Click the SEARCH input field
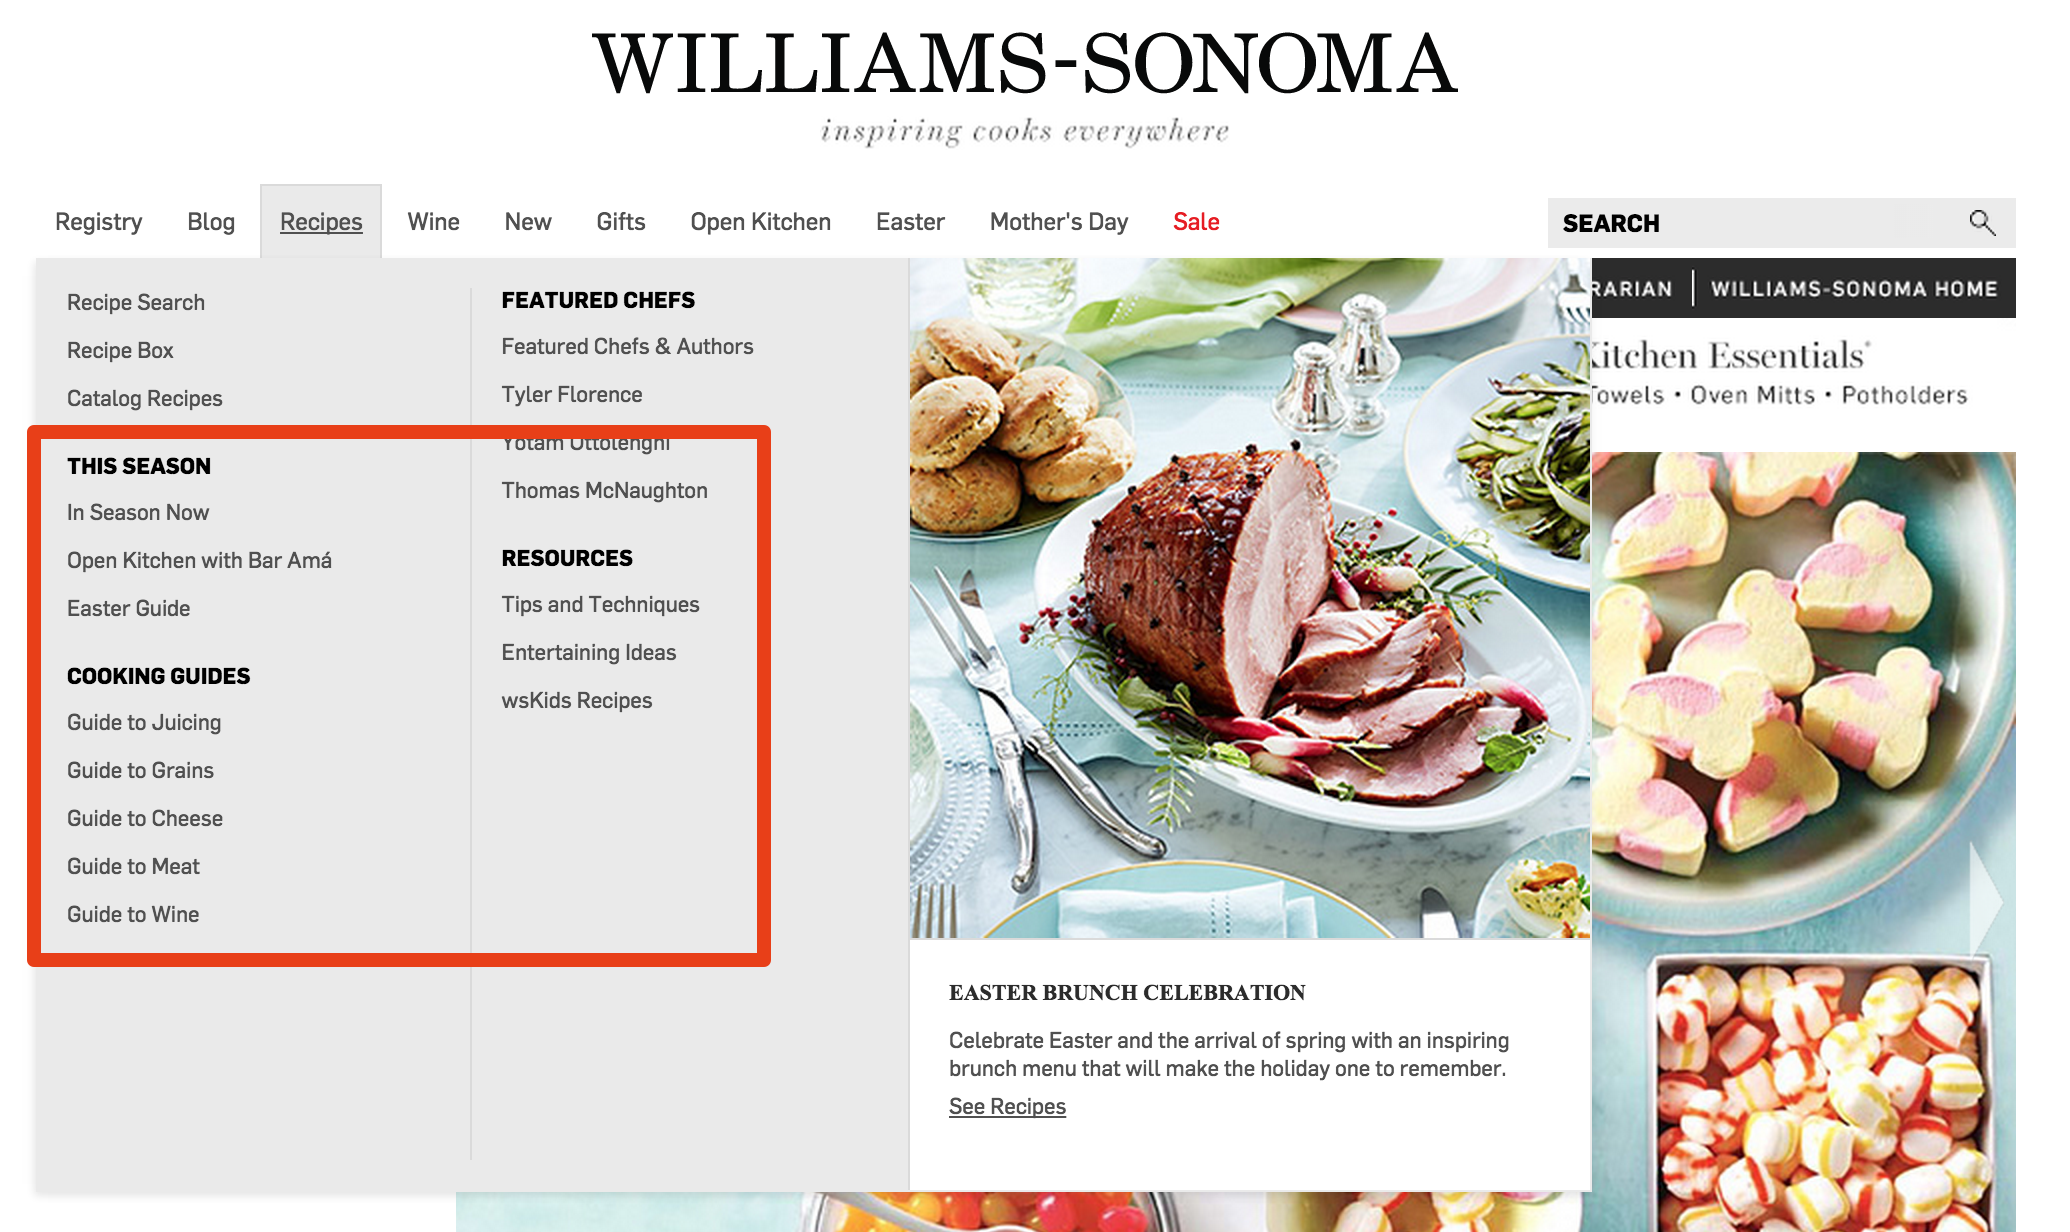The image size is (2070, 1232). pyautogui.click(x=1759, y=223)
